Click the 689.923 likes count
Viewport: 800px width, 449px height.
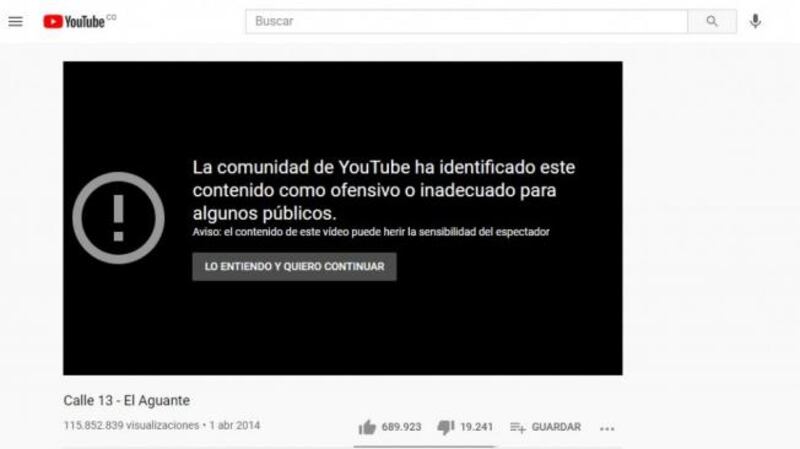tap(402, 427)
